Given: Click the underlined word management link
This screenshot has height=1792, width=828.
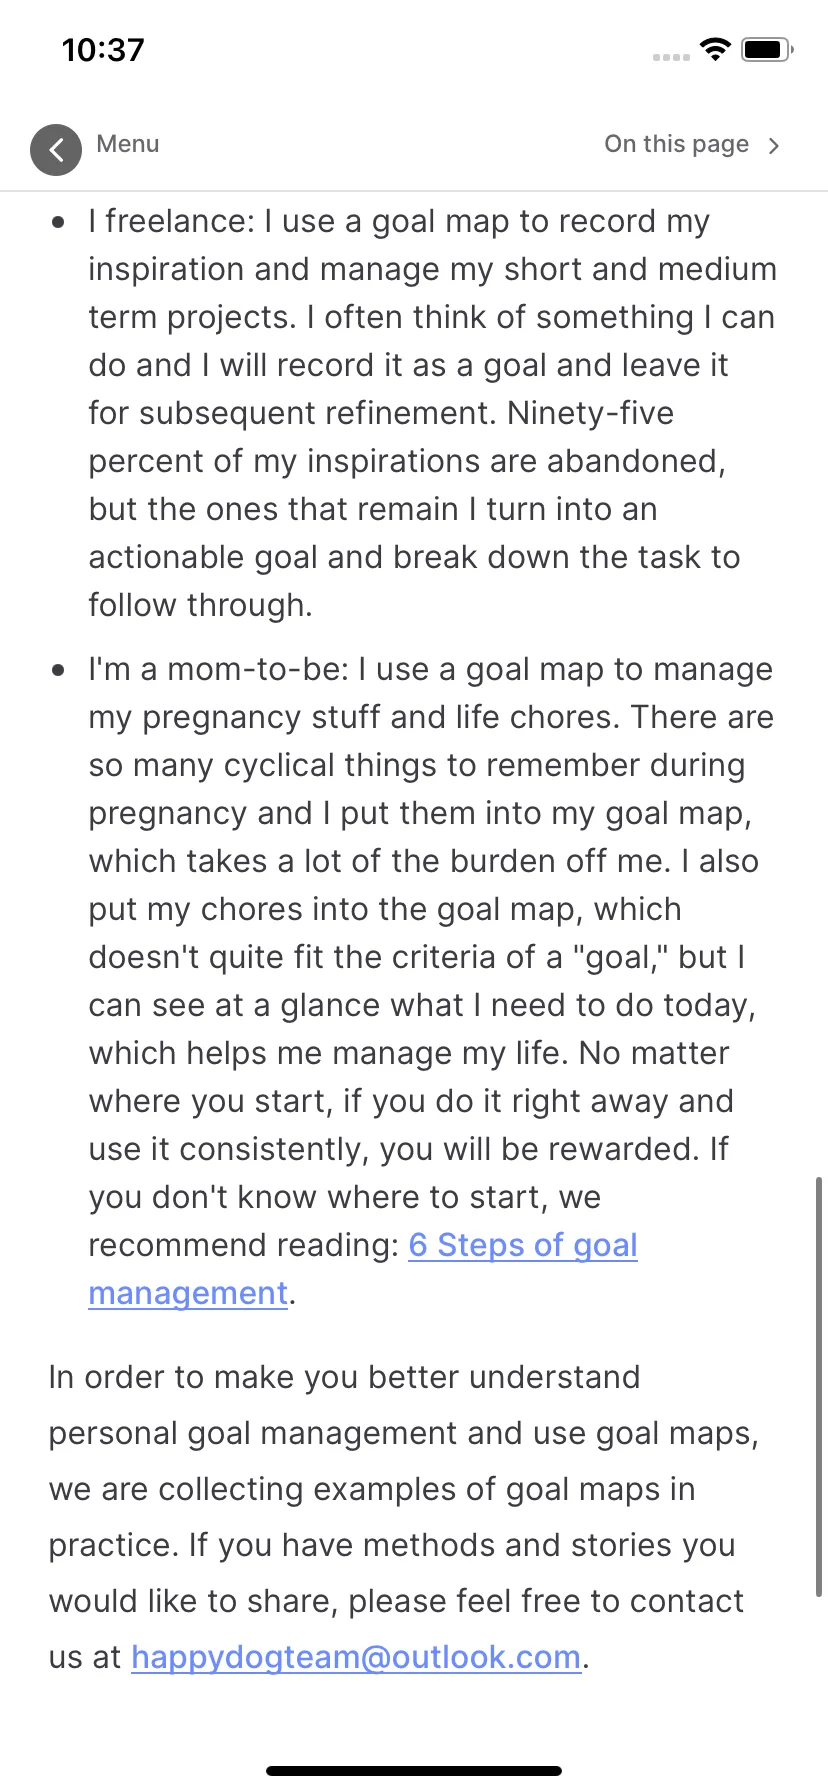Looking at the screenshot, I should pyautogui.click(x=188, y=1293).
